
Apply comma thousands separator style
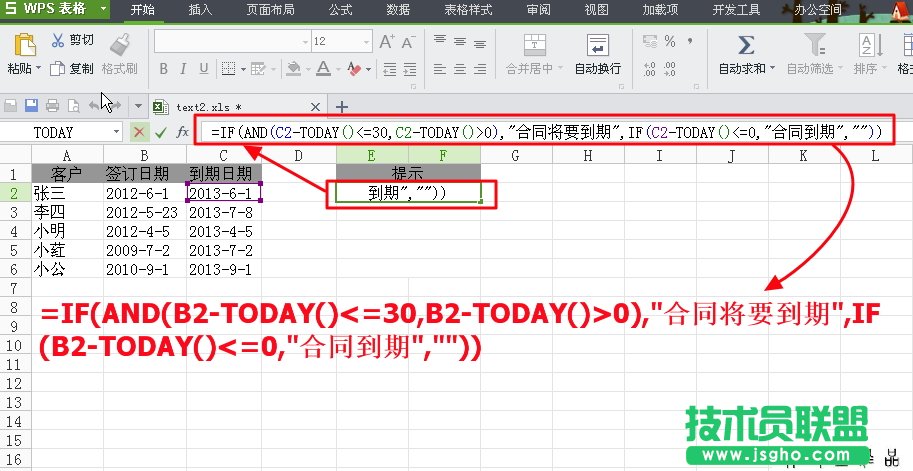point(690,41)
